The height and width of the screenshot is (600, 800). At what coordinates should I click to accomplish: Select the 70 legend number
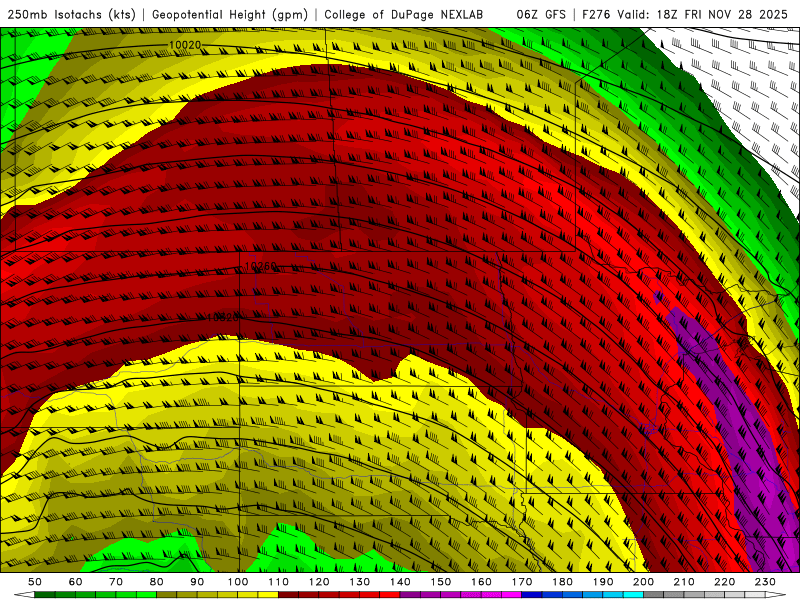pyautogui.click(x=116, y=582)
